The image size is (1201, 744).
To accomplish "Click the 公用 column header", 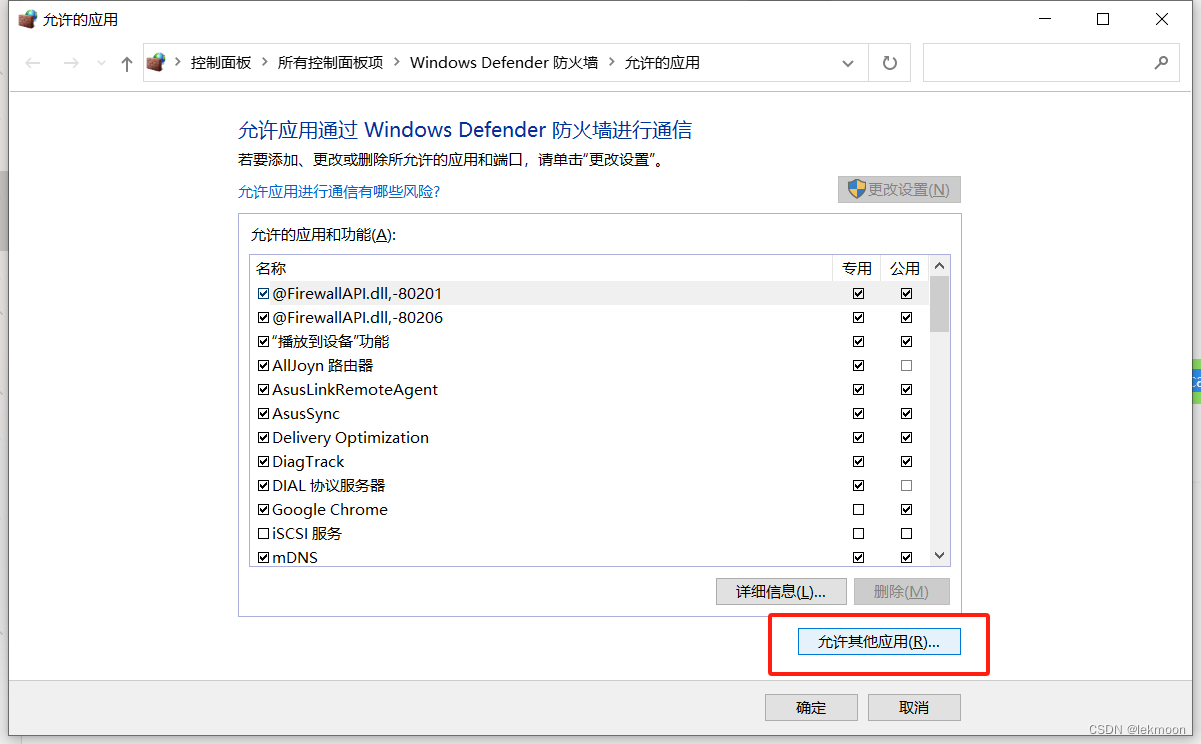I will (x=905, y=268).
